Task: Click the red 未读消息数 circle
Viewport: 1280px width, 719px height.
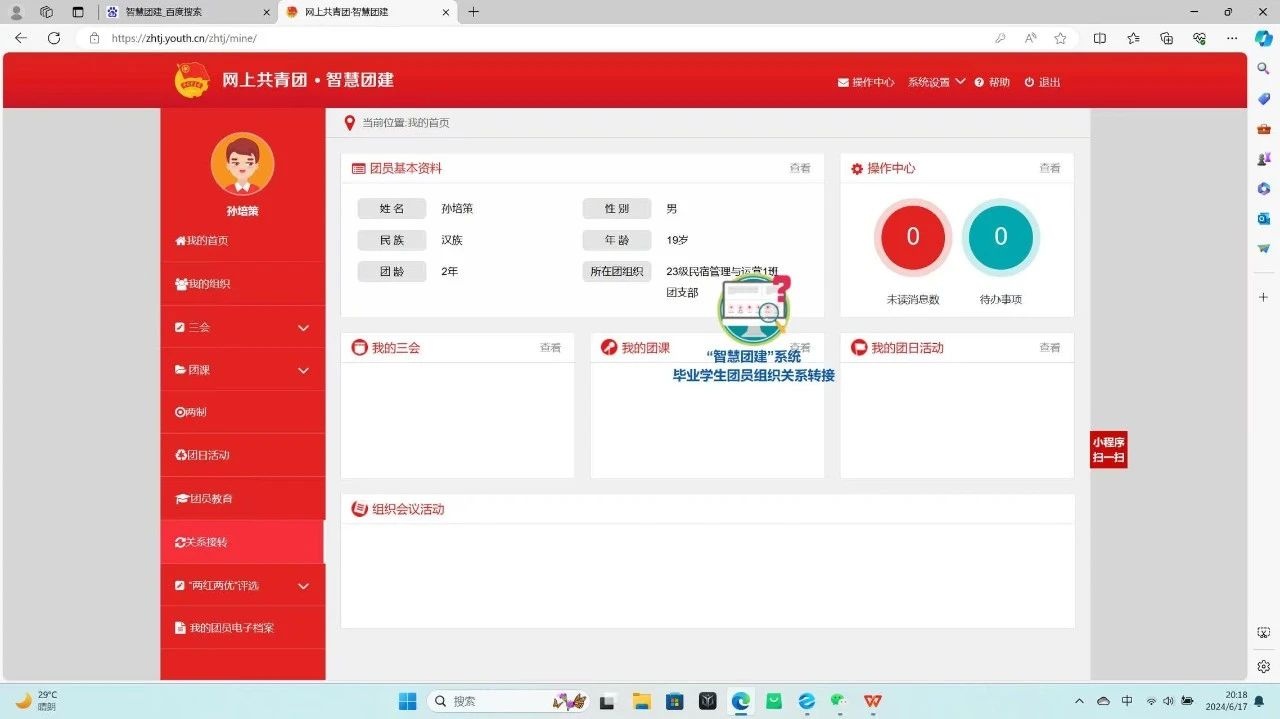Action: (913, 237)
